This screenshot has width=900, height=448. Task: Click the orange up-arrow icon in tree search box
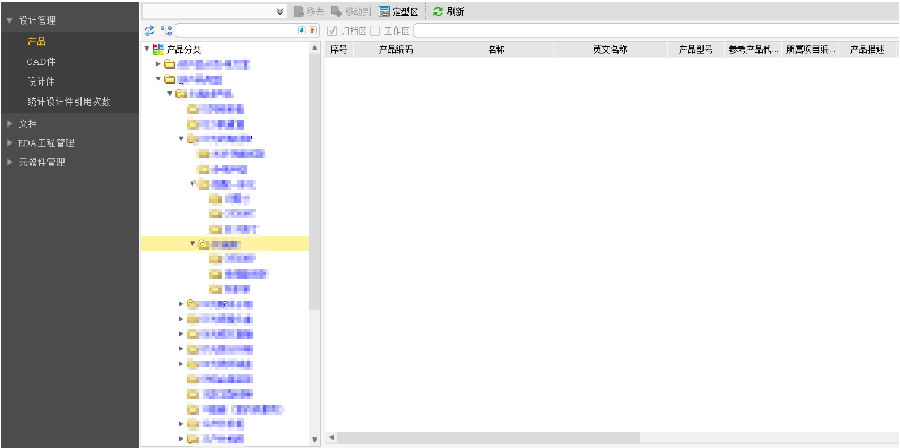tap(313, 30)
